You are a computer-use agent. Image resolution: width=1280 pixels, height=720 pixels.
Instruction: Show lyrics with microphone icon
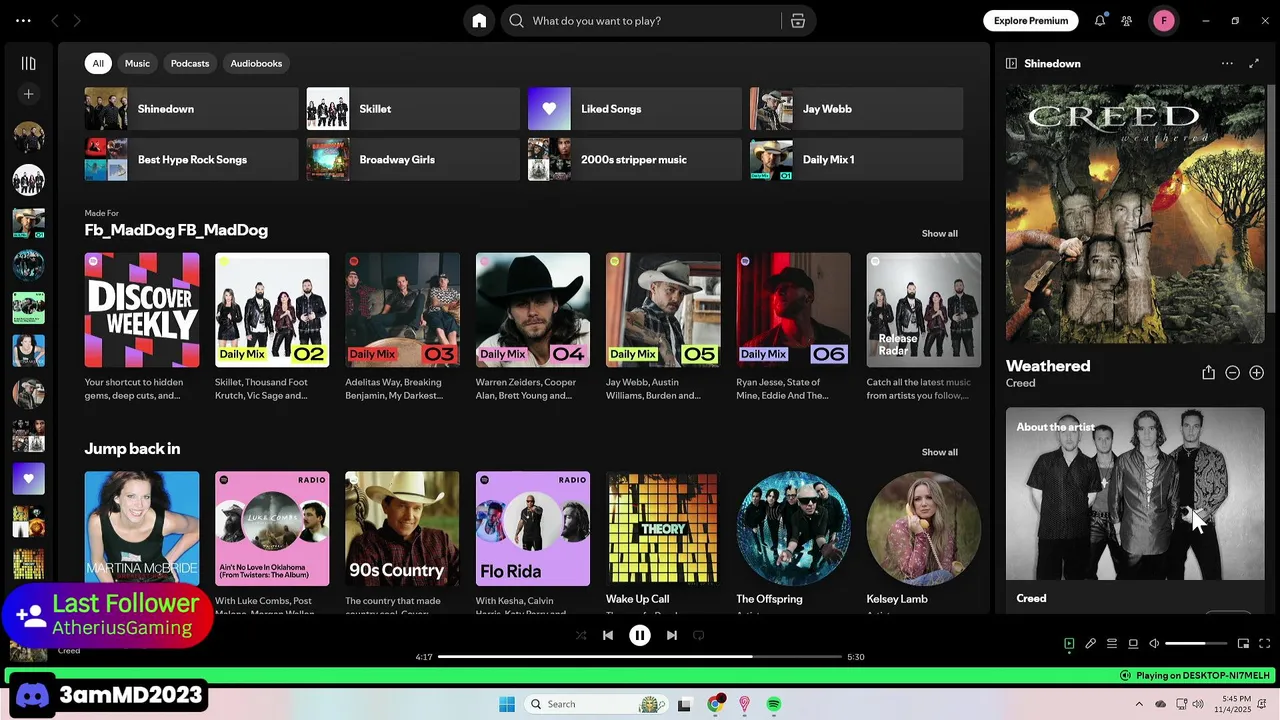tap(1091, 644)
